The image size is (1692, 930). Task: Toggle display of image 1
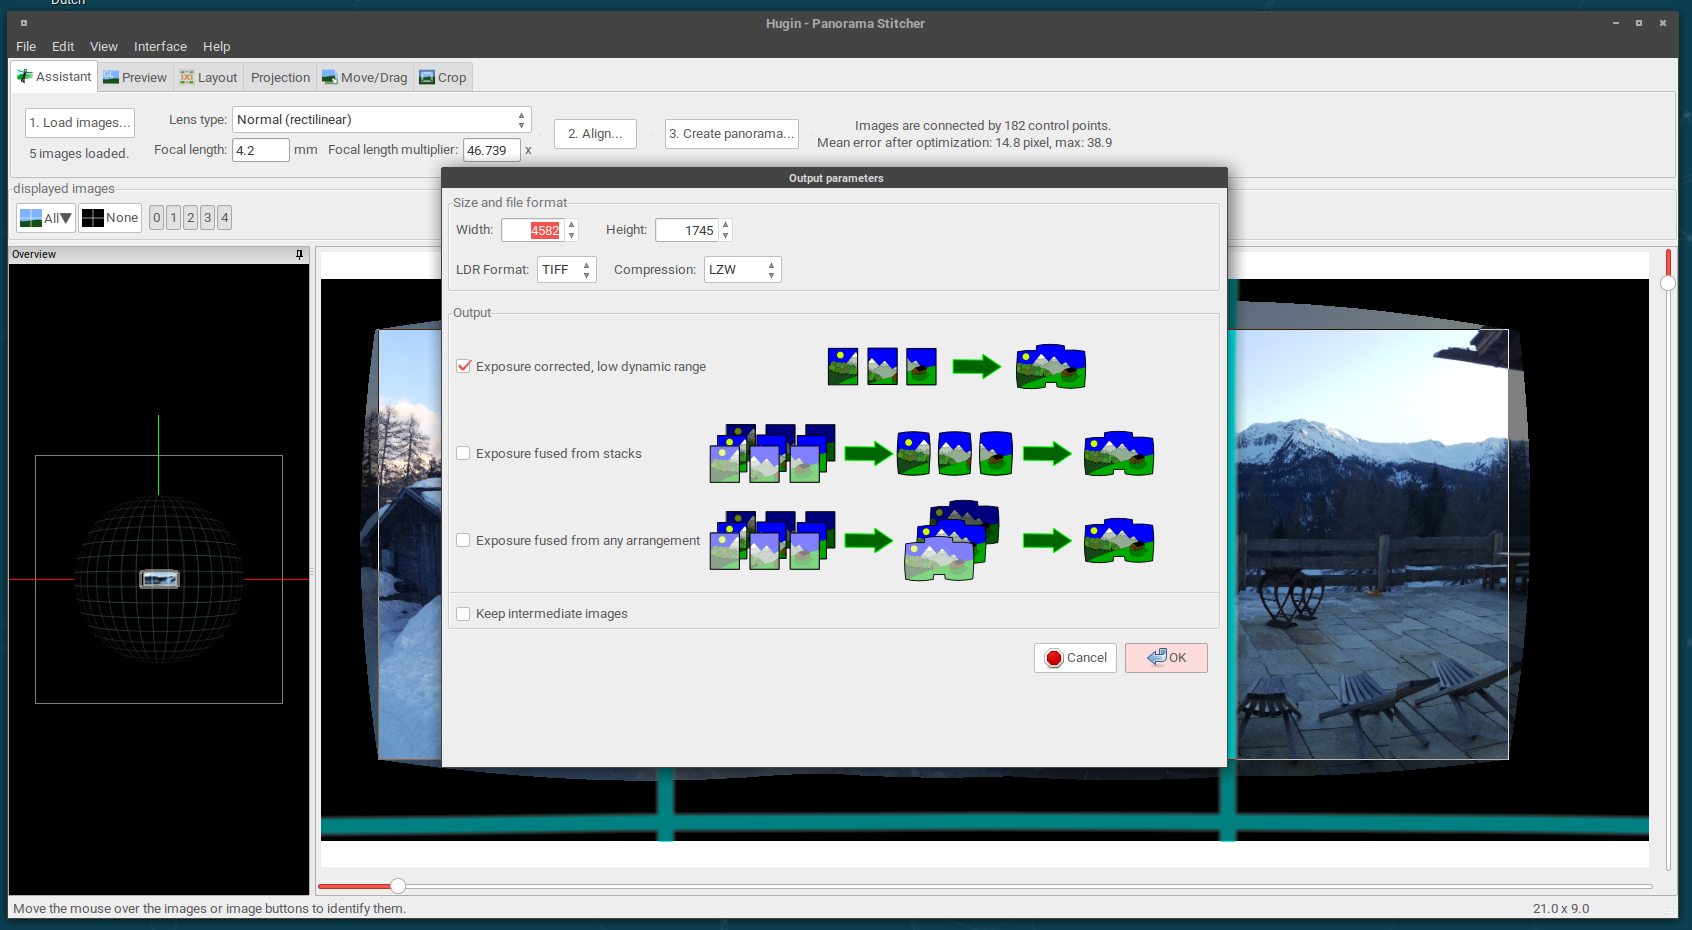tap(174, 218)
